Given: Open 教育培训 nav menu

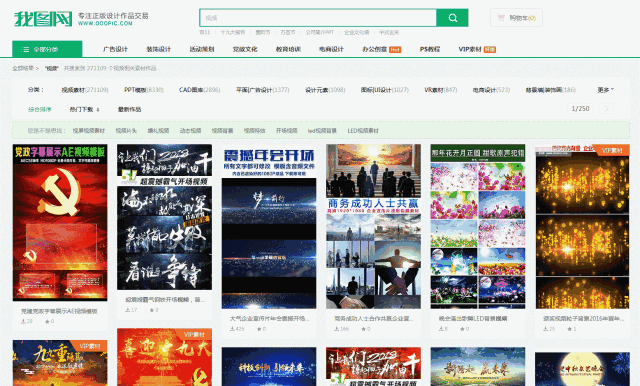Looking at the screenshot, I should click(x=288, y=49).
